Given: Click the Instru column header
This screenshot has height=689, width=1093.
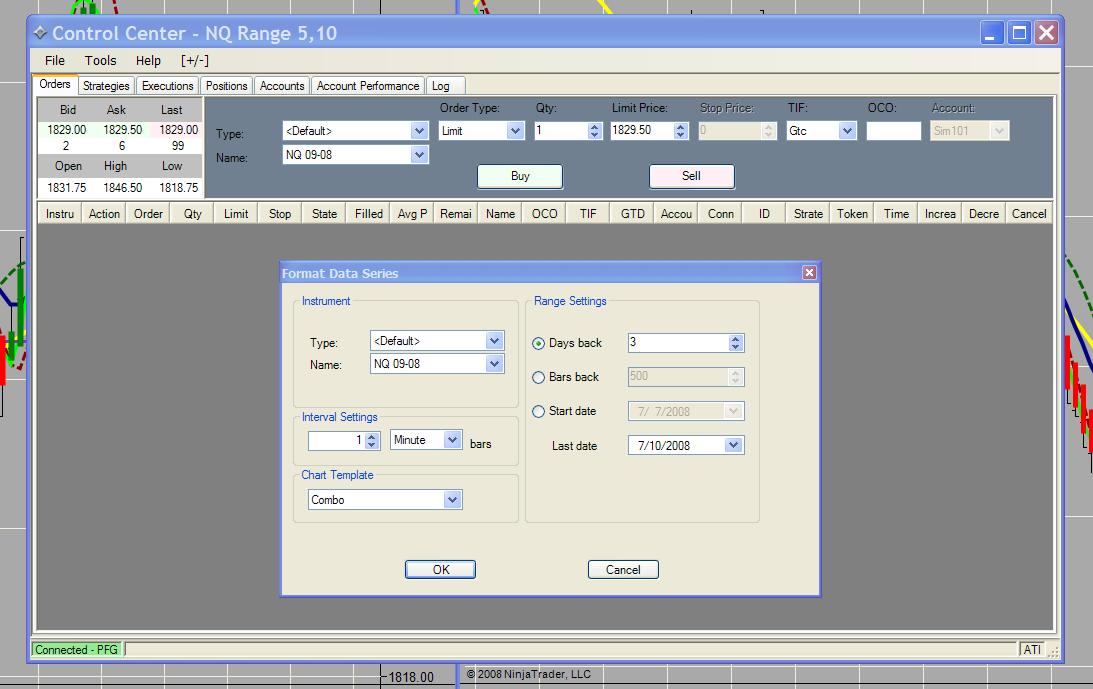Looking at the screenshot, I should pyautogui.click(x=60, y=213).
